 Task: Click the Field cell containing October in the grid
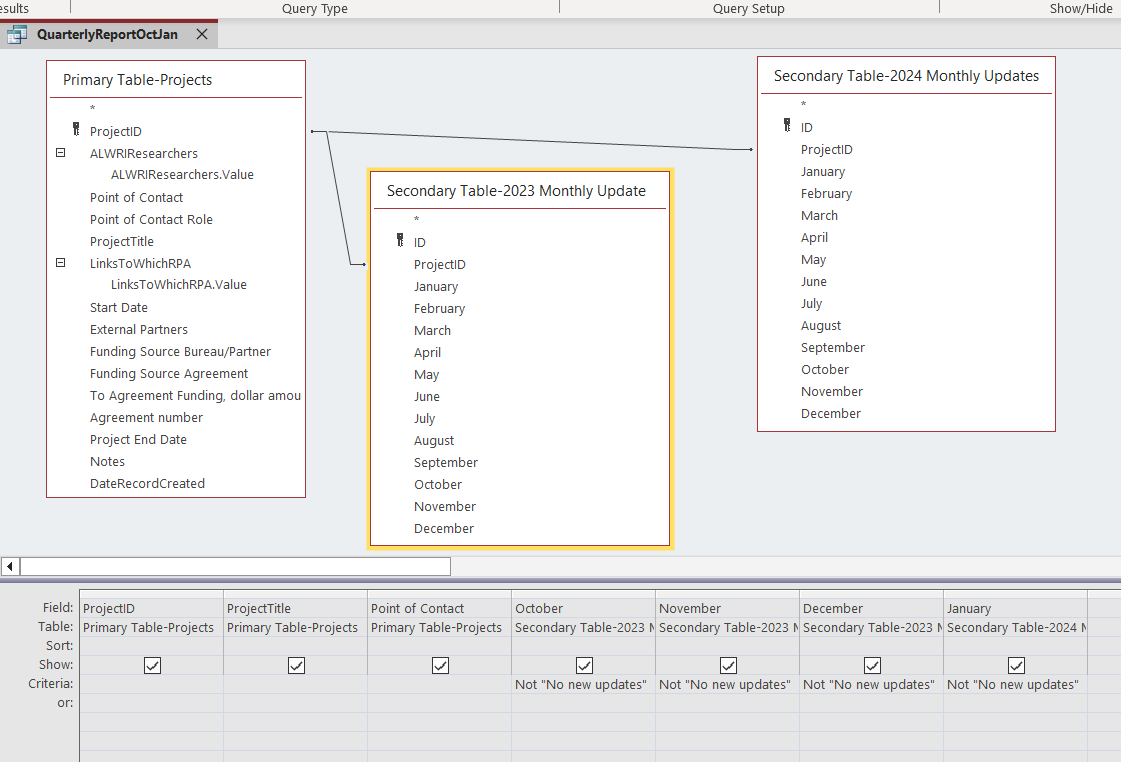click(583, 608)
